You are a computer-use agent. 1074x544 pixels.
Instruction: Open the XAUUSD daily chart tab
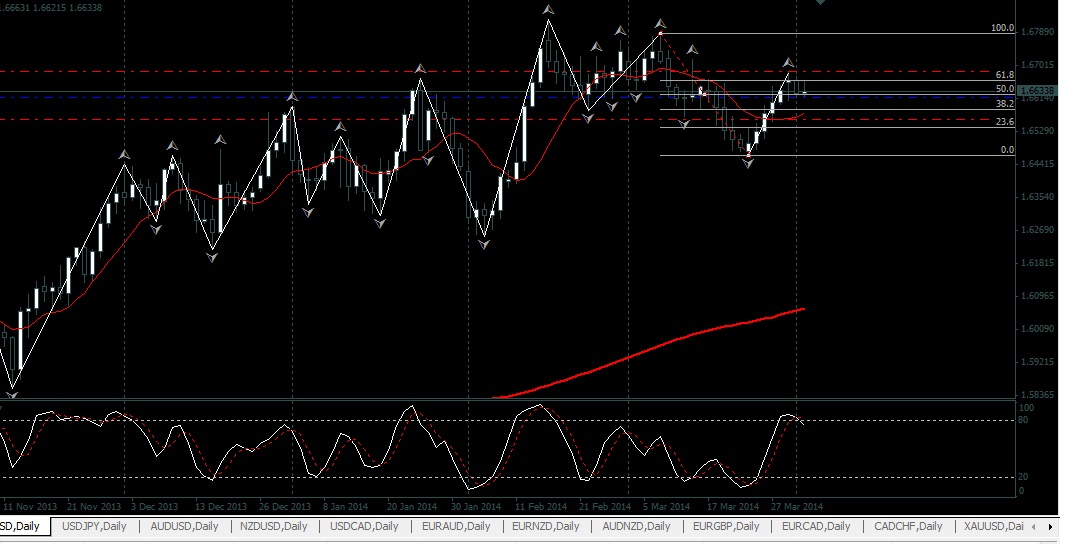[x=993, y=526]
